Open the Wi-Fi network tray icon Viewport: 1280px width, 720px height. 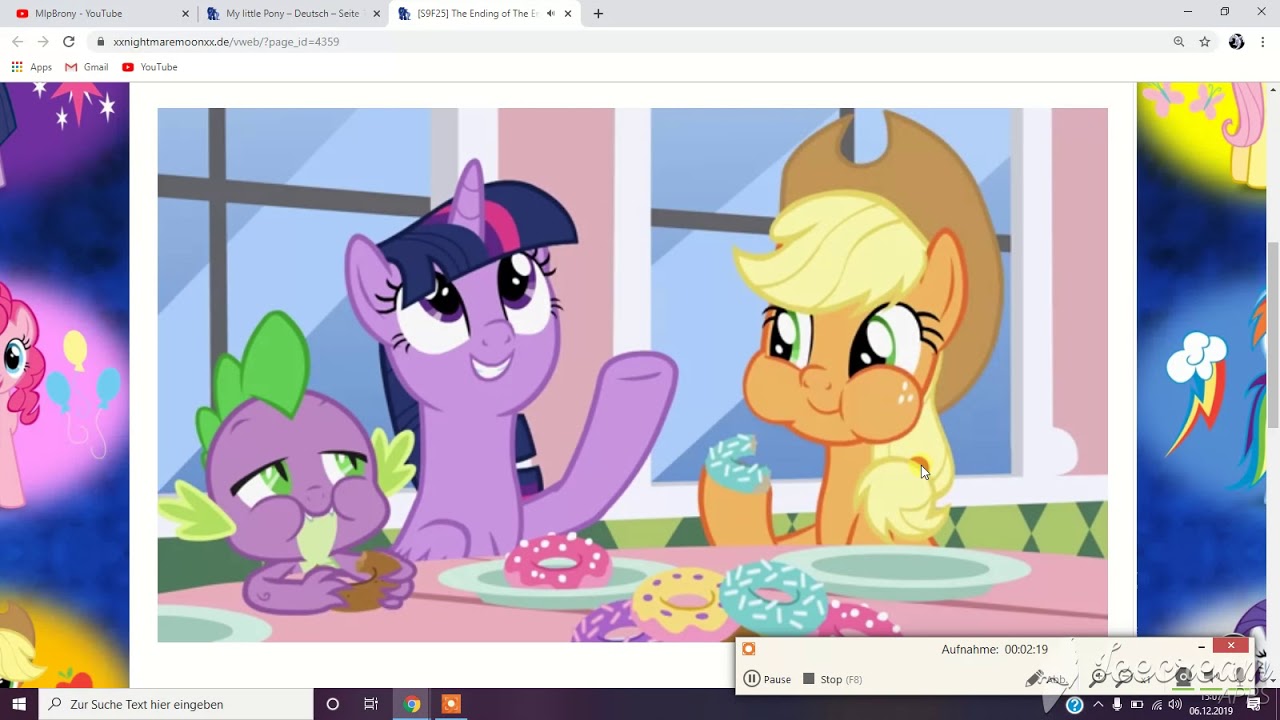click(1158, 704)
